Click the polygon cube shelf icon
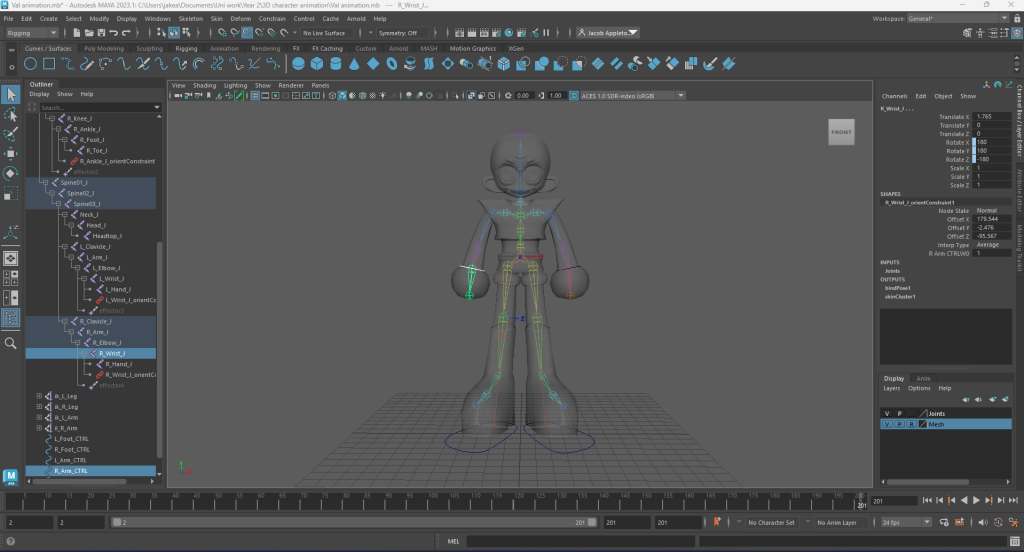 tap(317, 64)
